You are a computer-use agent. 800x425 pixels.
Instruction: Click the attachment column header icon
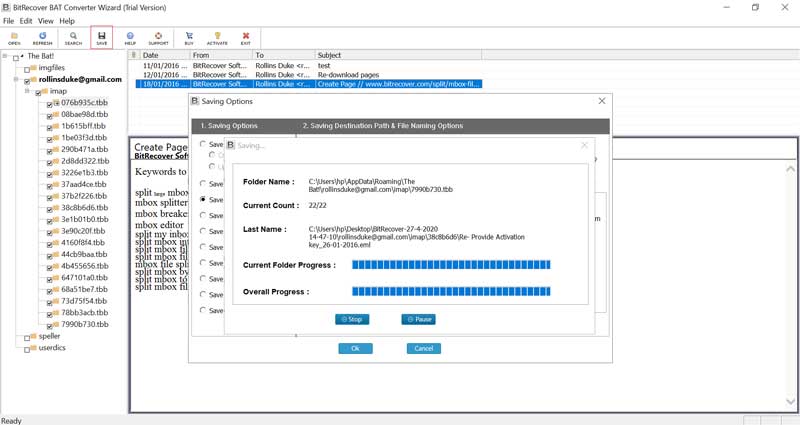(134, 55)
